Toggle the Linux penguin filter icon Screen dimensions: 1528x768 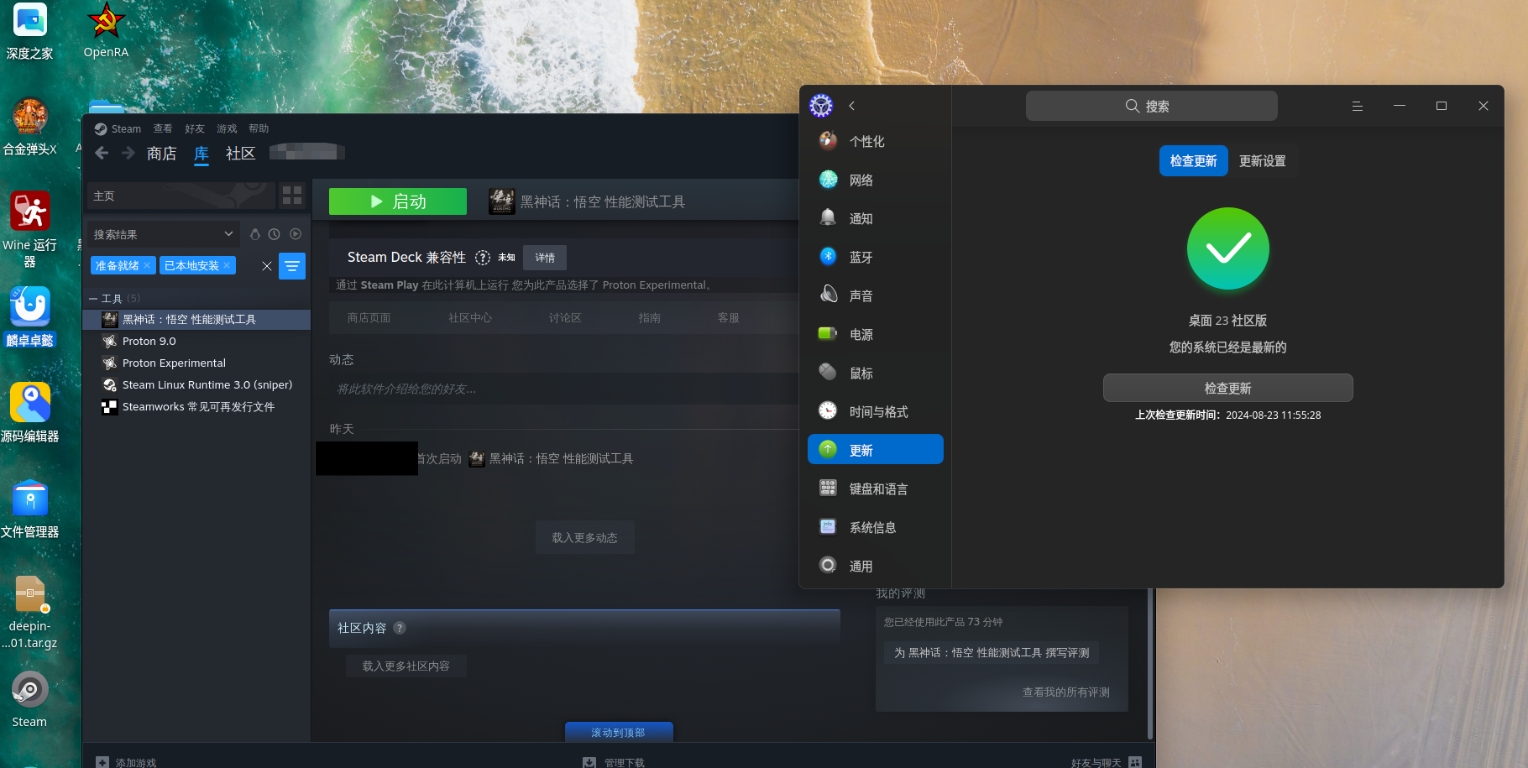(254, 234)
